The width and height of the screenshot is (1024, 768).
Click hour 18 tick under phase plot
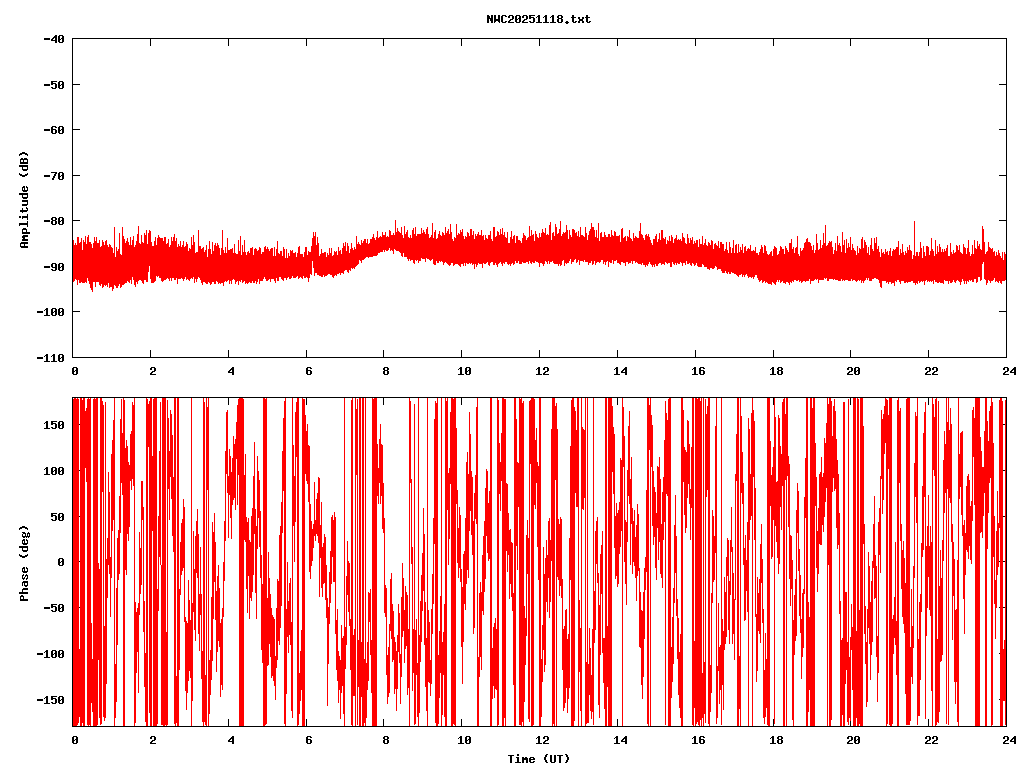773,740
